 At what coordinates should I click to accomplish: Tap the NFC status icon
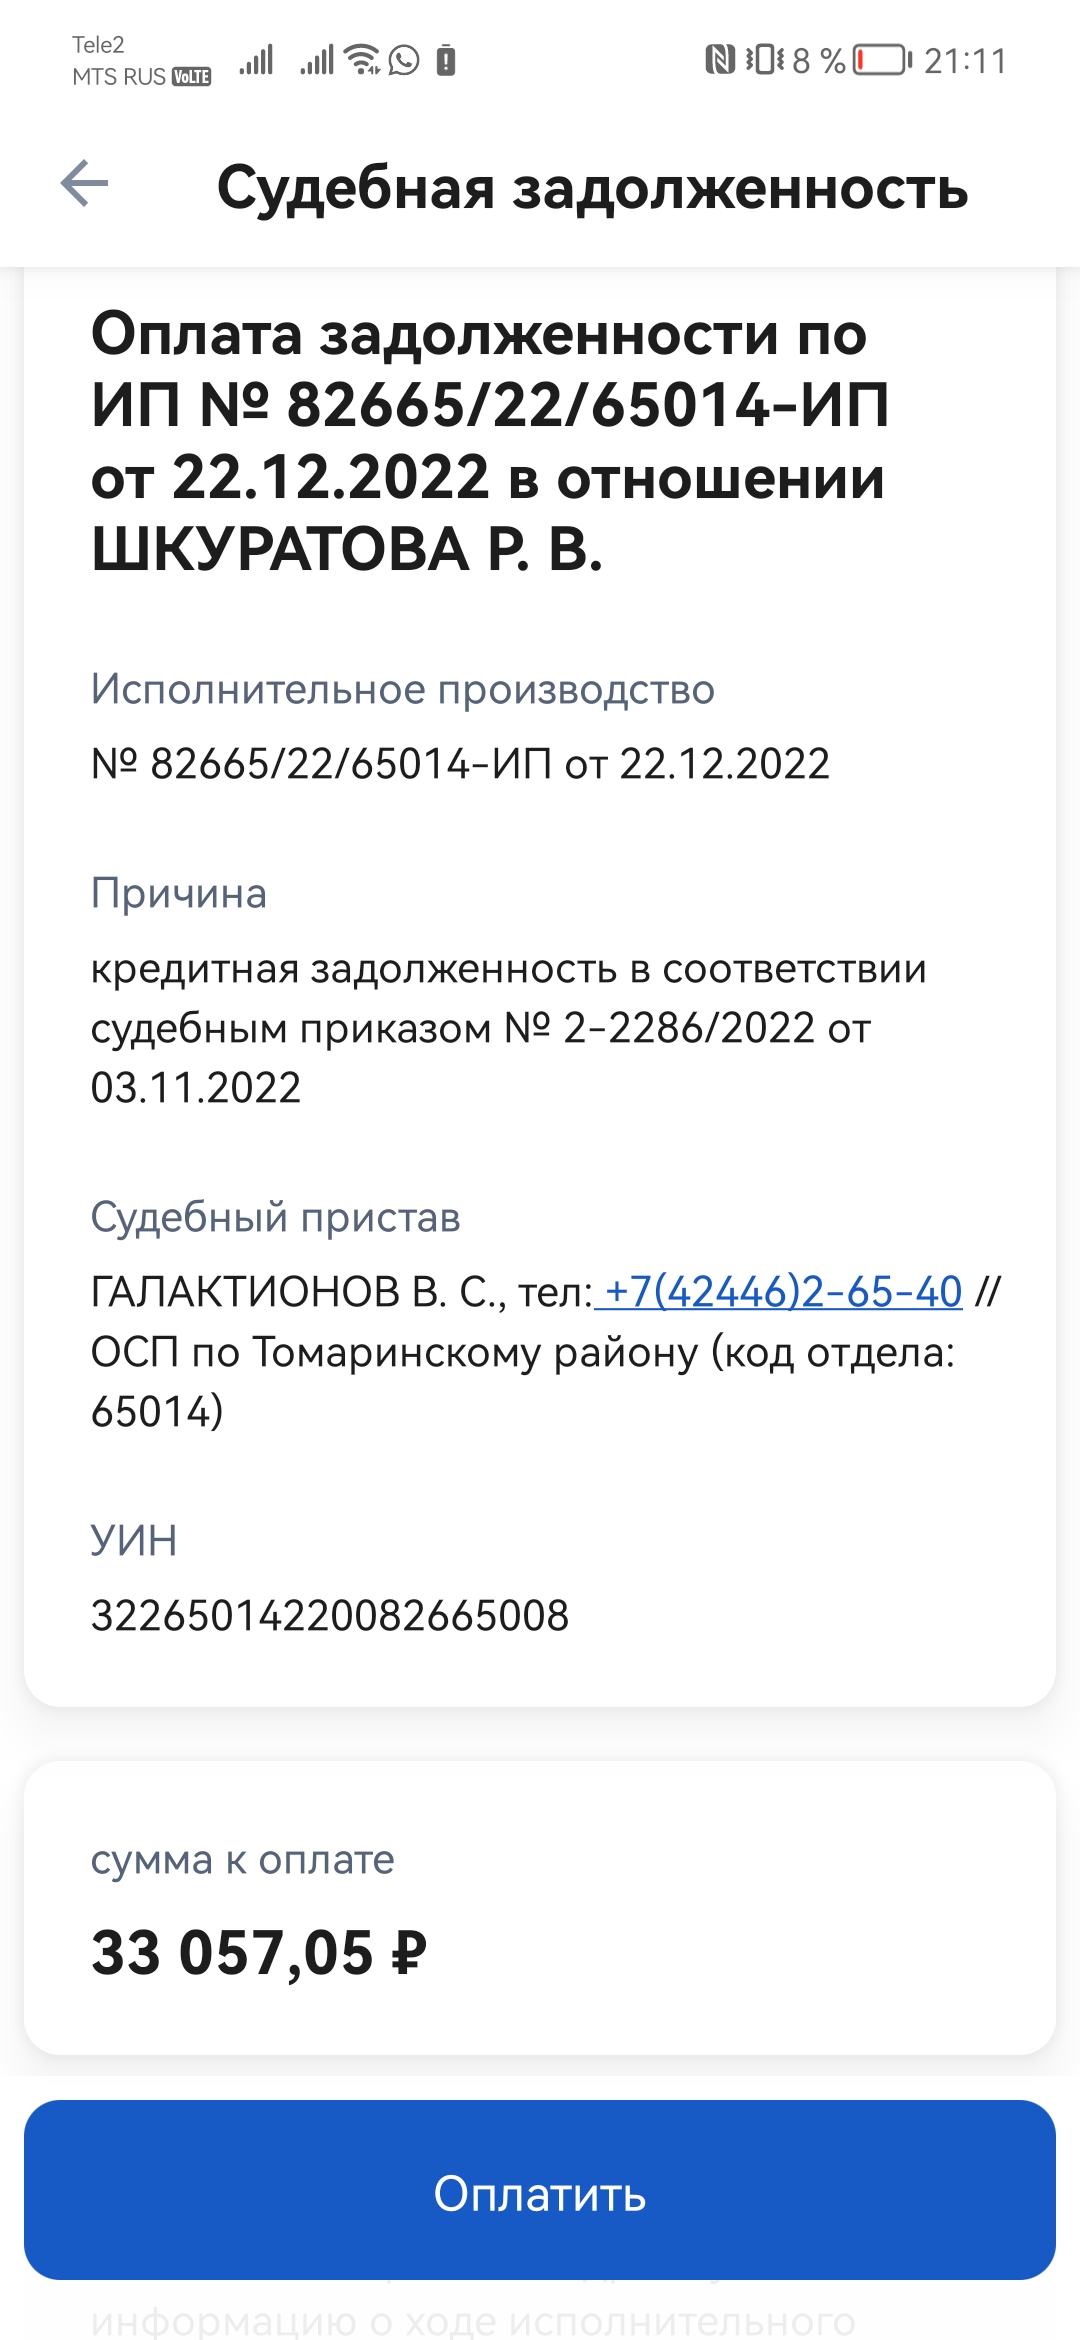tap(719, 60)
